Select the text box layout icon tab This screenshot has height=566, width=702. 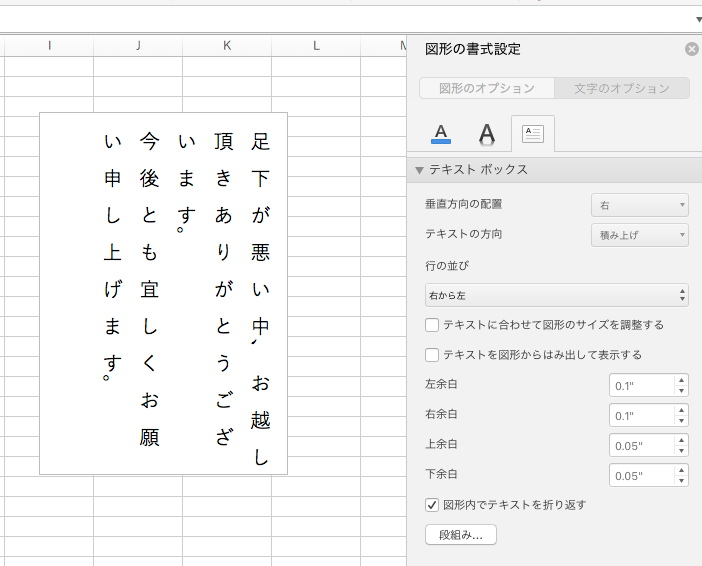pos(533,133)
